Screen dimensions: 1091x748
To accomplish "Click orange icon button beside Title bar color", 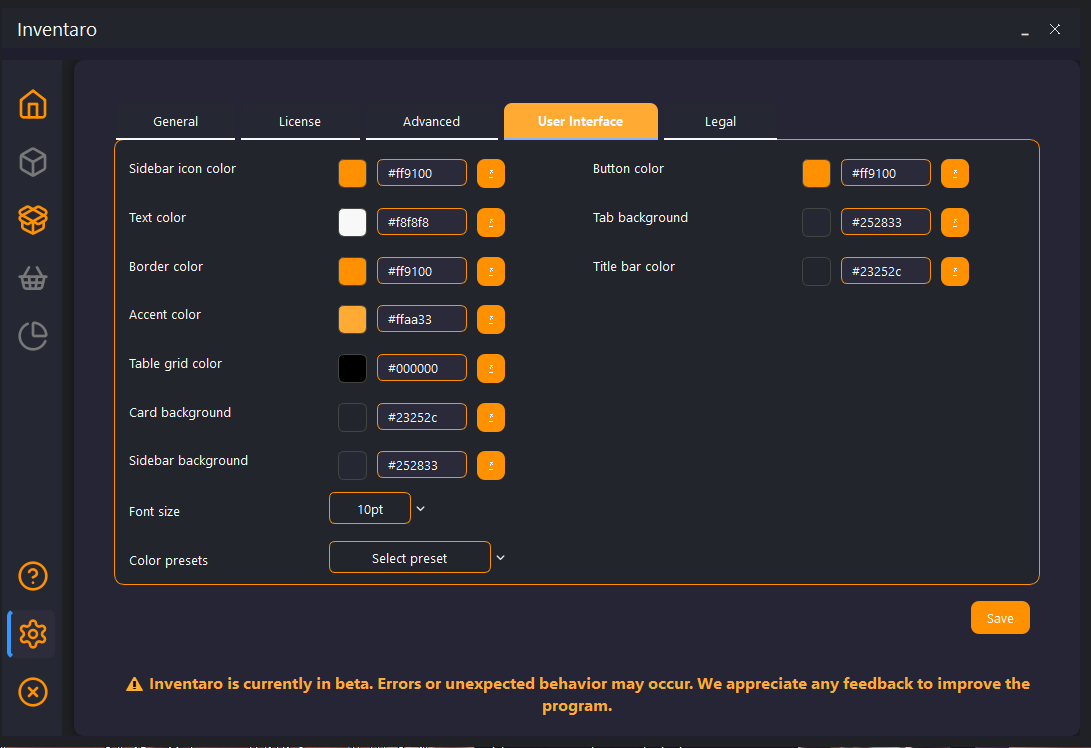I will point(955,271).
